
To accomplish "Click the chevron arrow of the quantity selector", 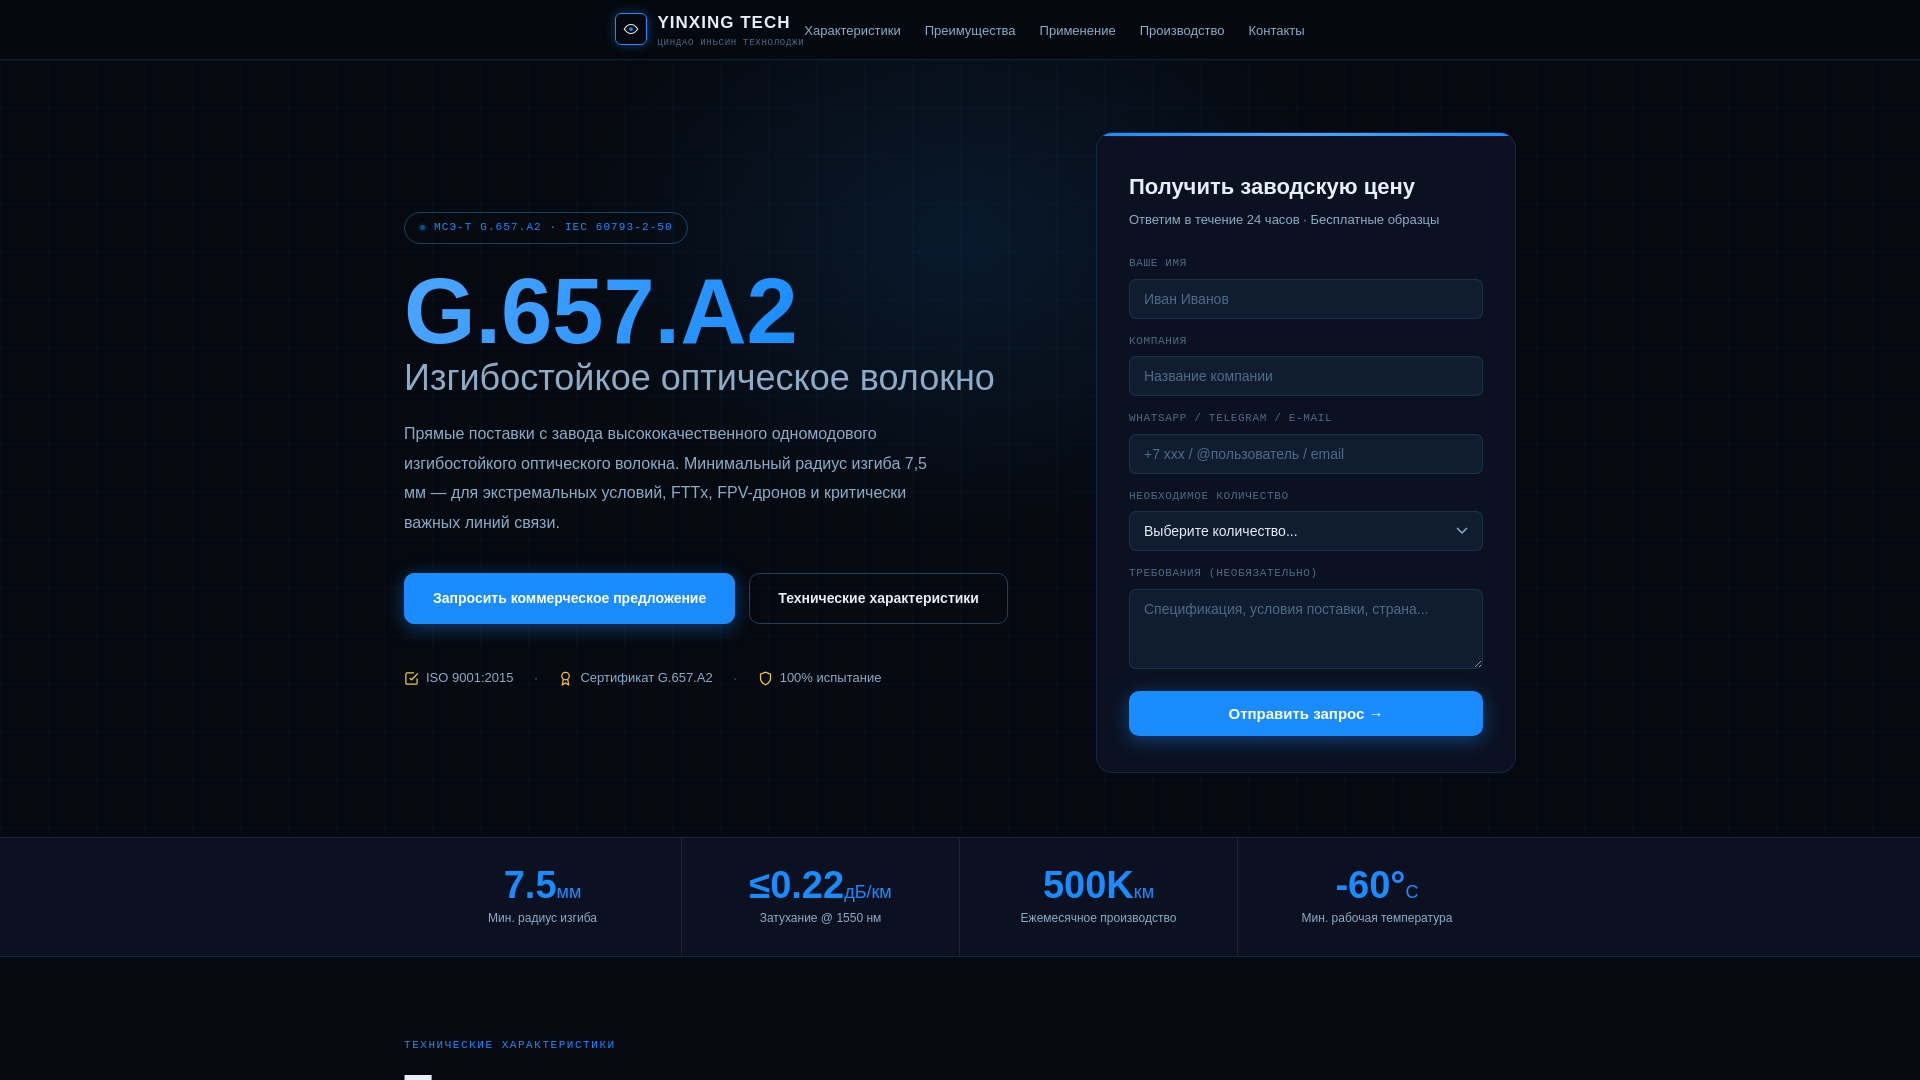I will (1462, 531).
